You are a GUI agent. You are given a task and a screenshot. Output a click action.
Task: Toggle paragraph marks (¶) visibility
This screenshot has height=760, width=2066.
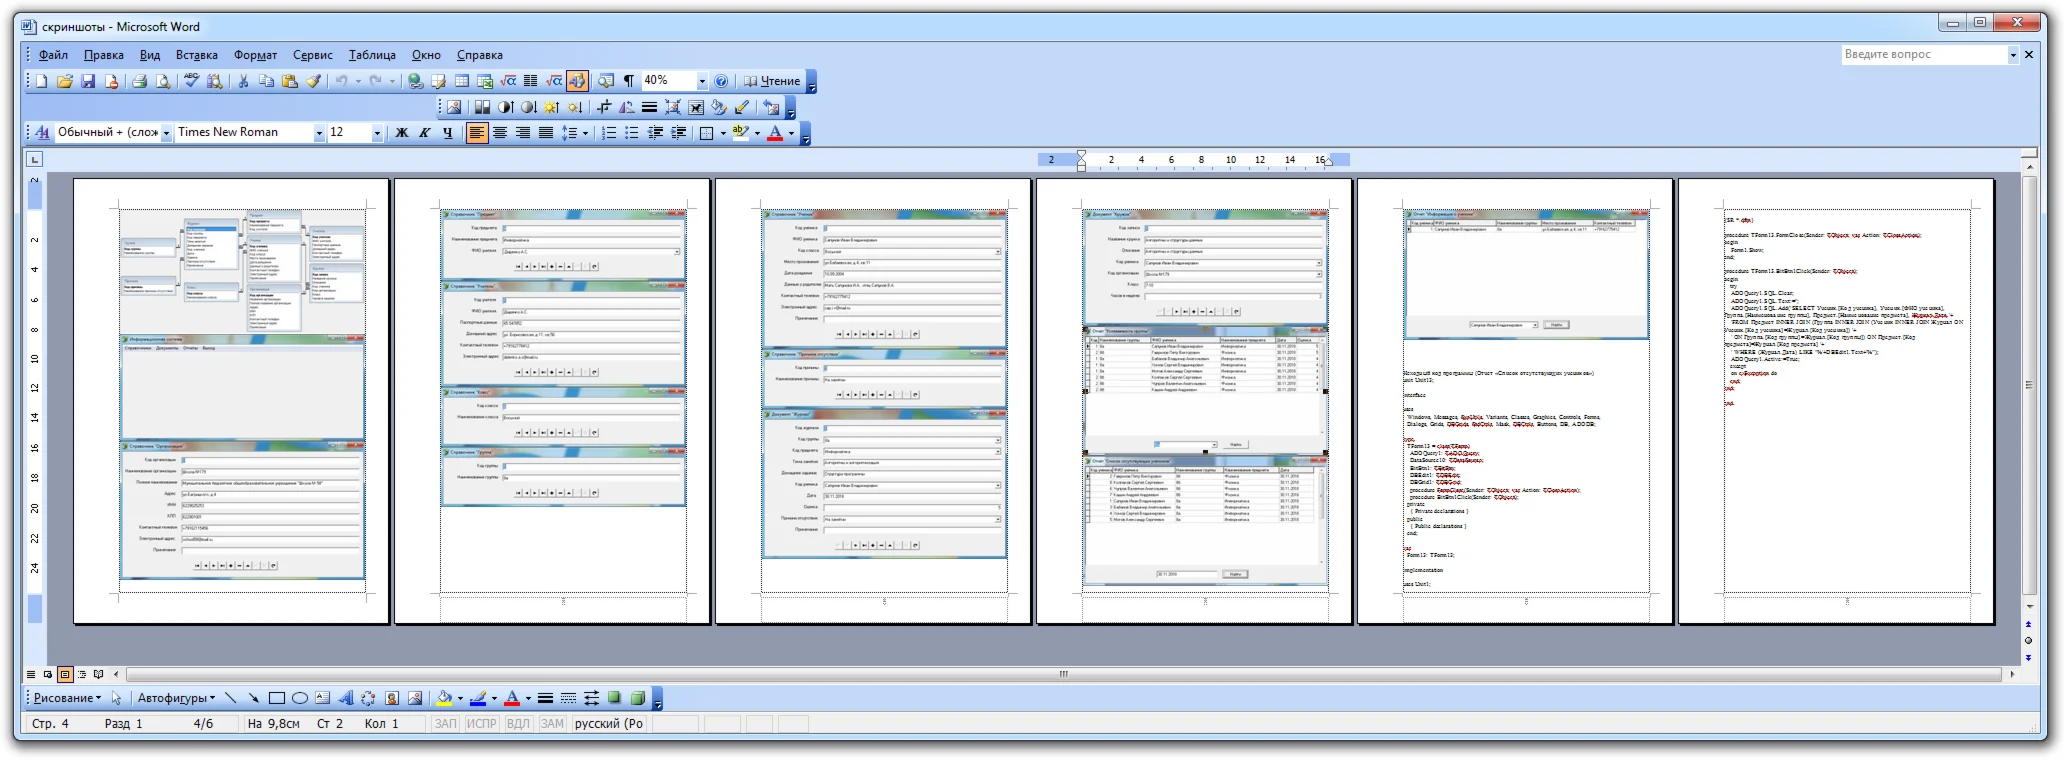tap(629, 81)
